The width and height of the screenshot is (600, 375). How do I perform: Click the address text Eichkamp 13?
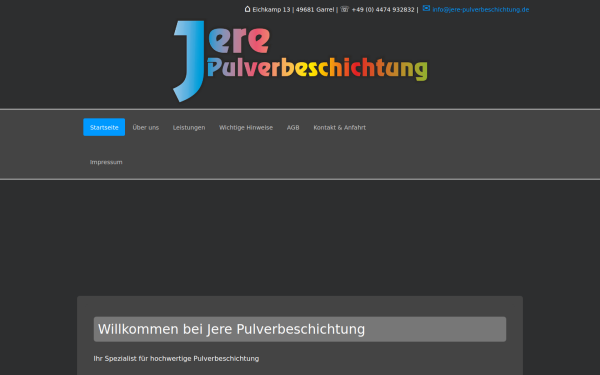point(271,10)
